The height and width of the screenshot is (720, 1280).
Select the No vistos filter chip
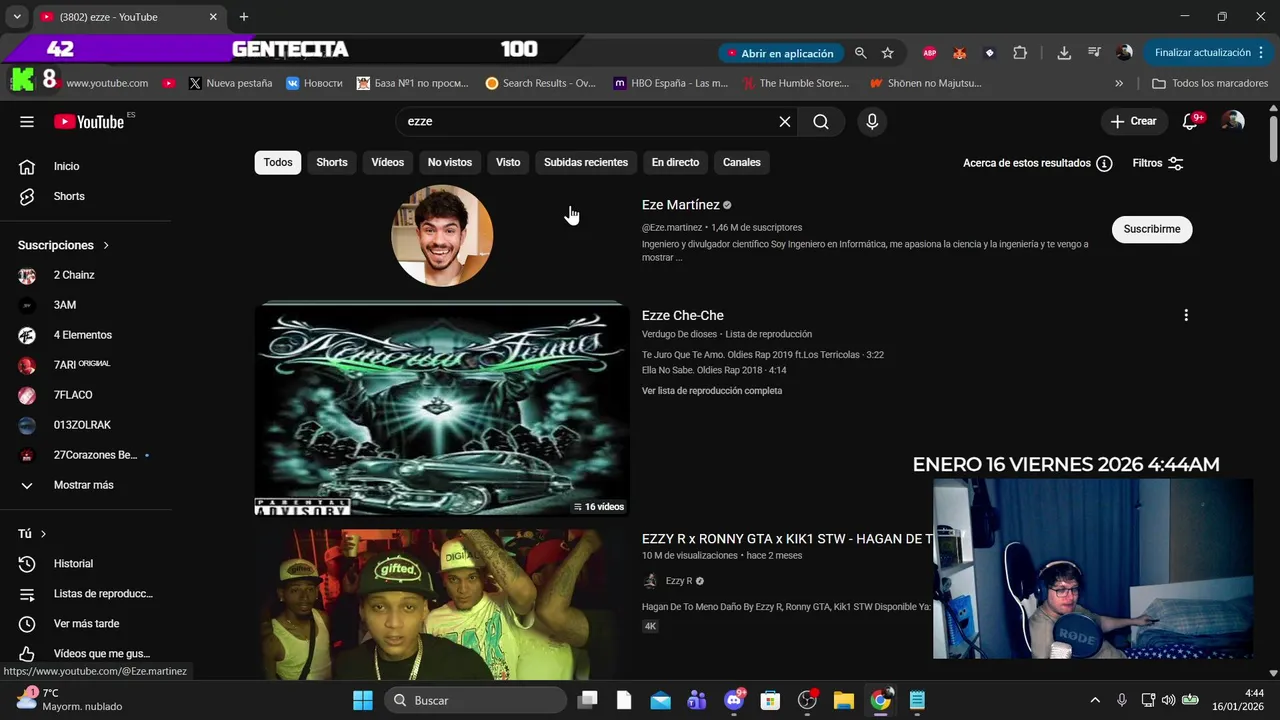tap(450, 162)
